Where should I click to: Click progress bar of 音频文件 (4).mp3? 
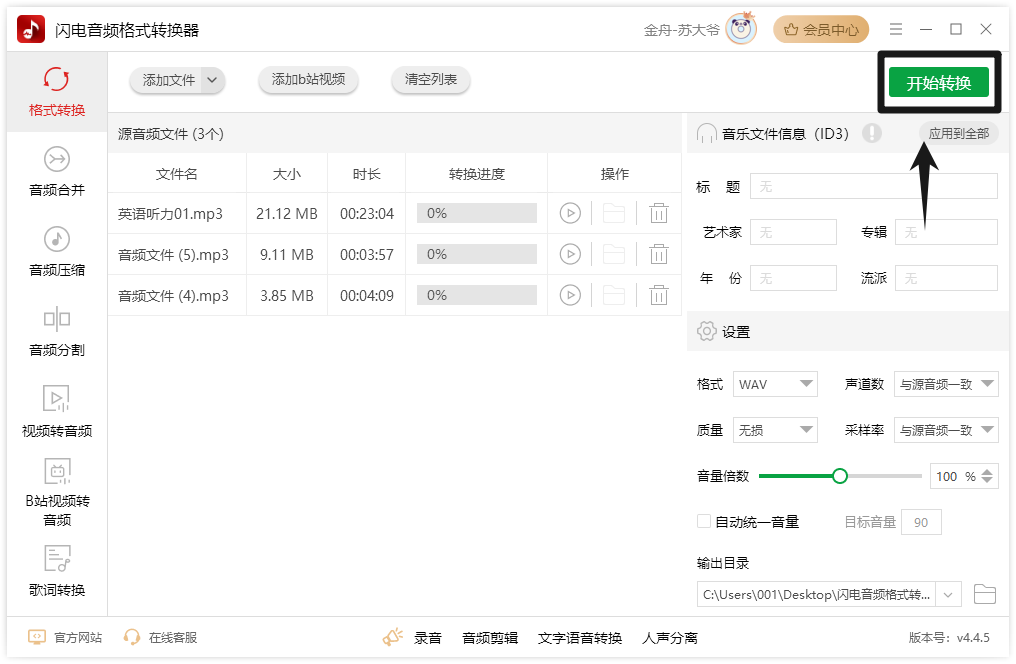(x=477, y=295)
